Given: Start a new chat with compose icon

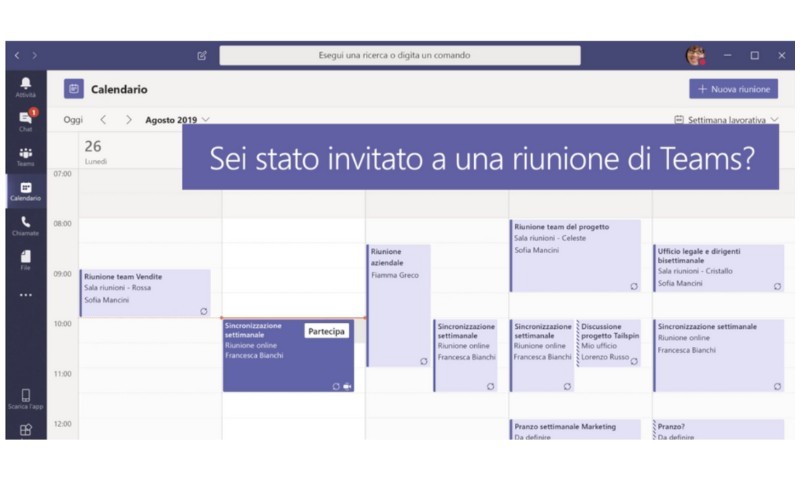Looking at the screenshot, I should click(x=202, y=55).
